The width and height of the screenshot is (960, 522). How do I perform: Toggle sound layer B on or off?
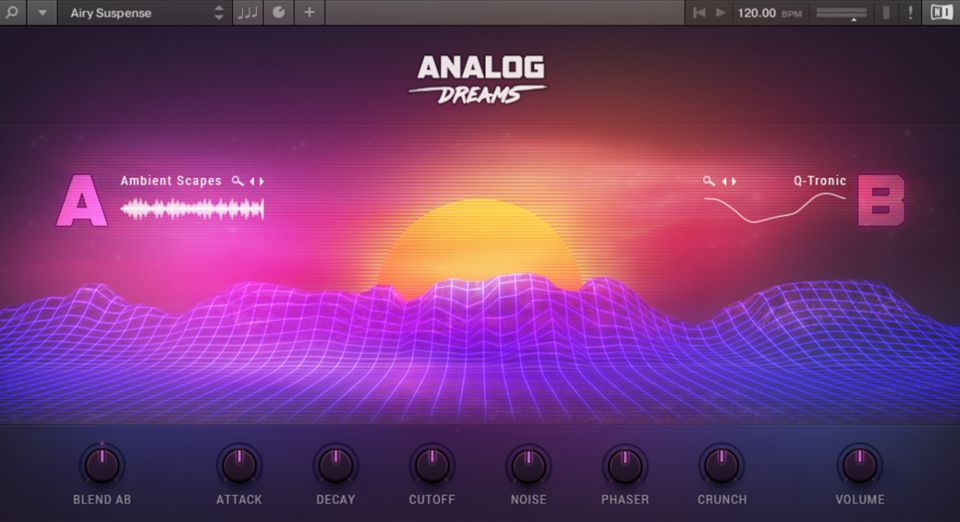coord(881,201)
